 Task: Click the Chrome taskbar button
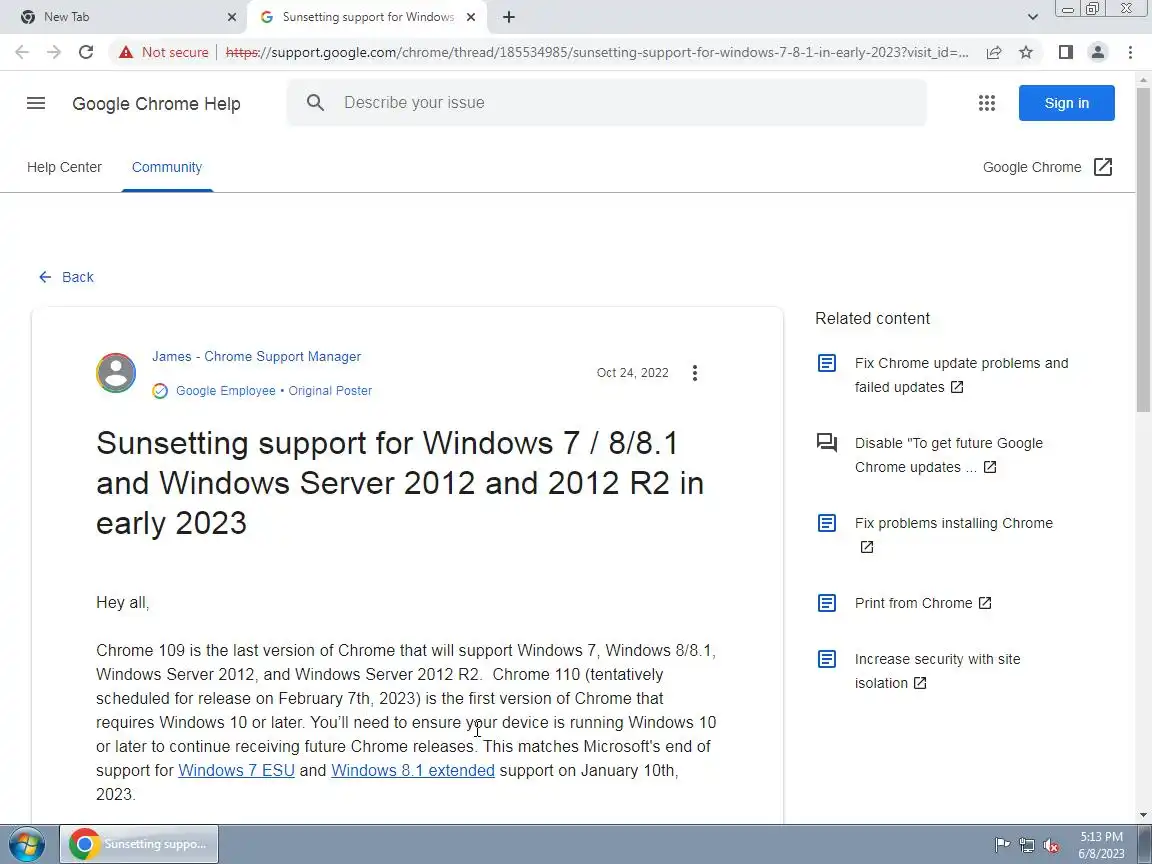click(140, 844)
